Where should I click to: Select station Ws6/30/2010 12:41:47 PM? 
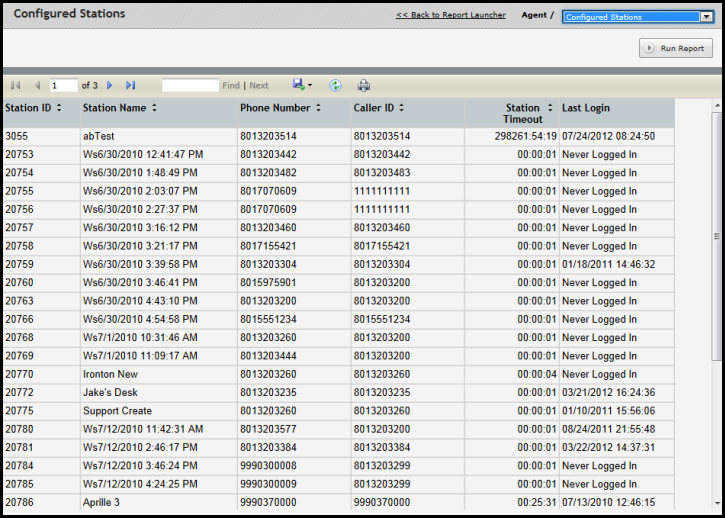(143, 154)
